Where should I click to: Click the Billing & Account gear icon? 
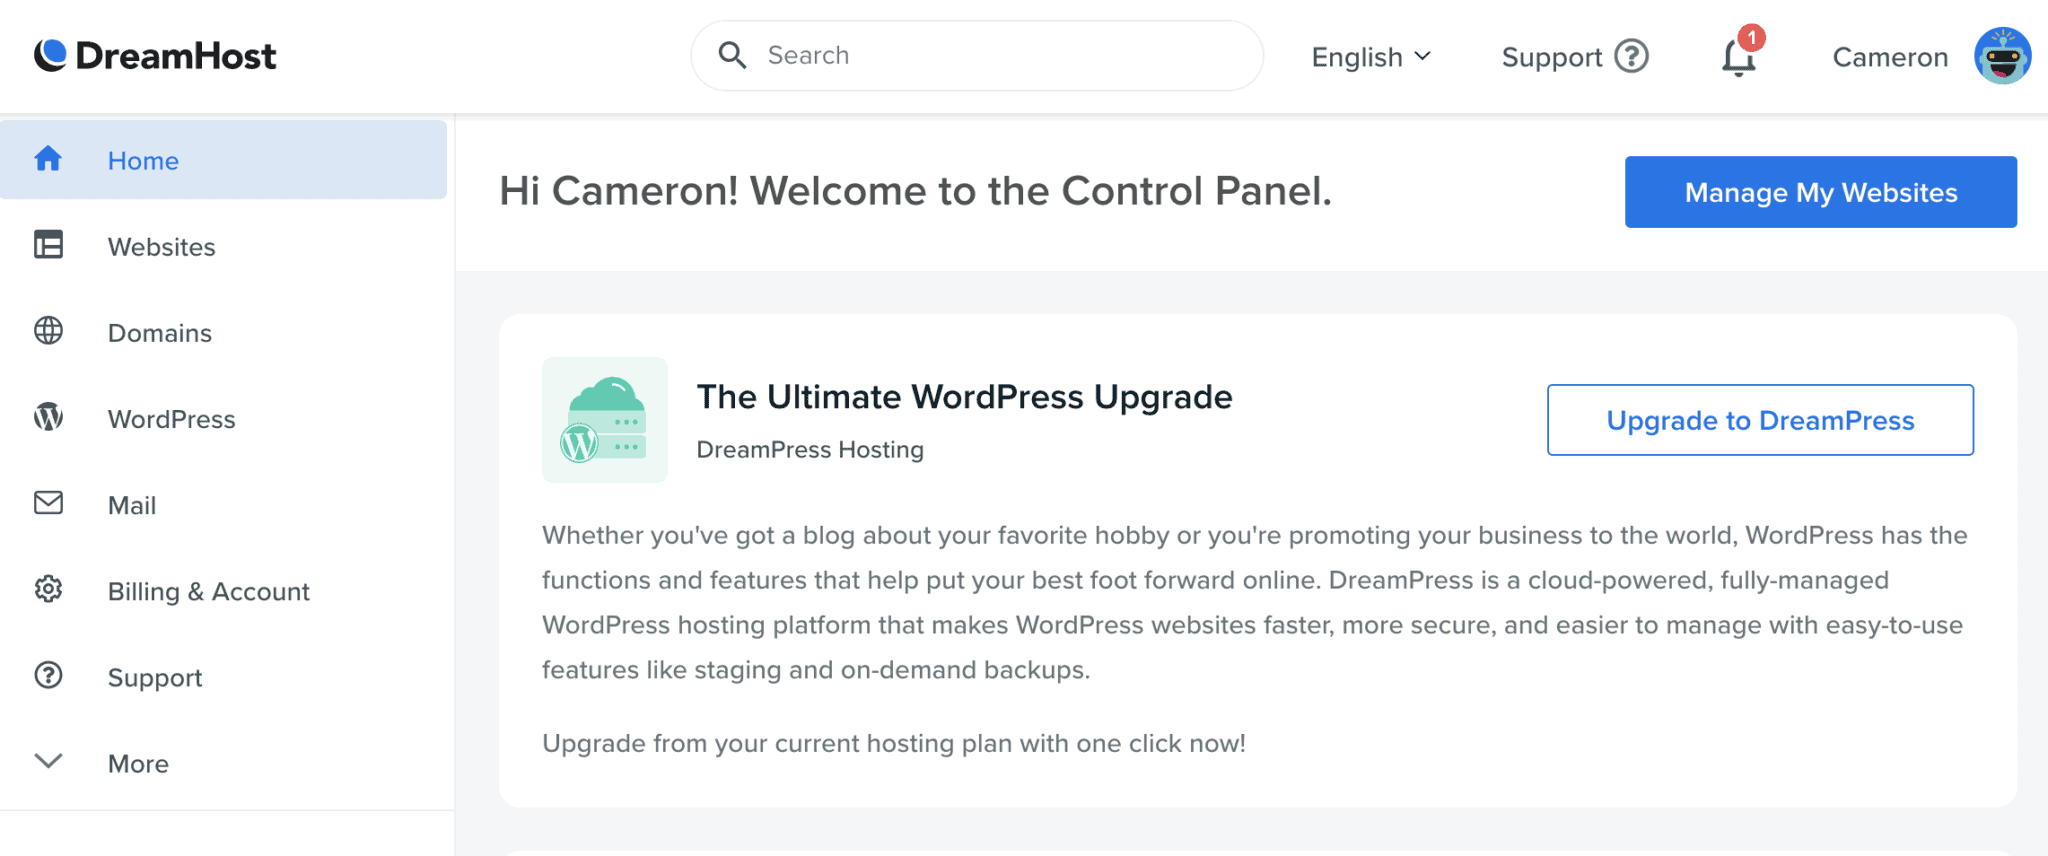coord(48,589)
